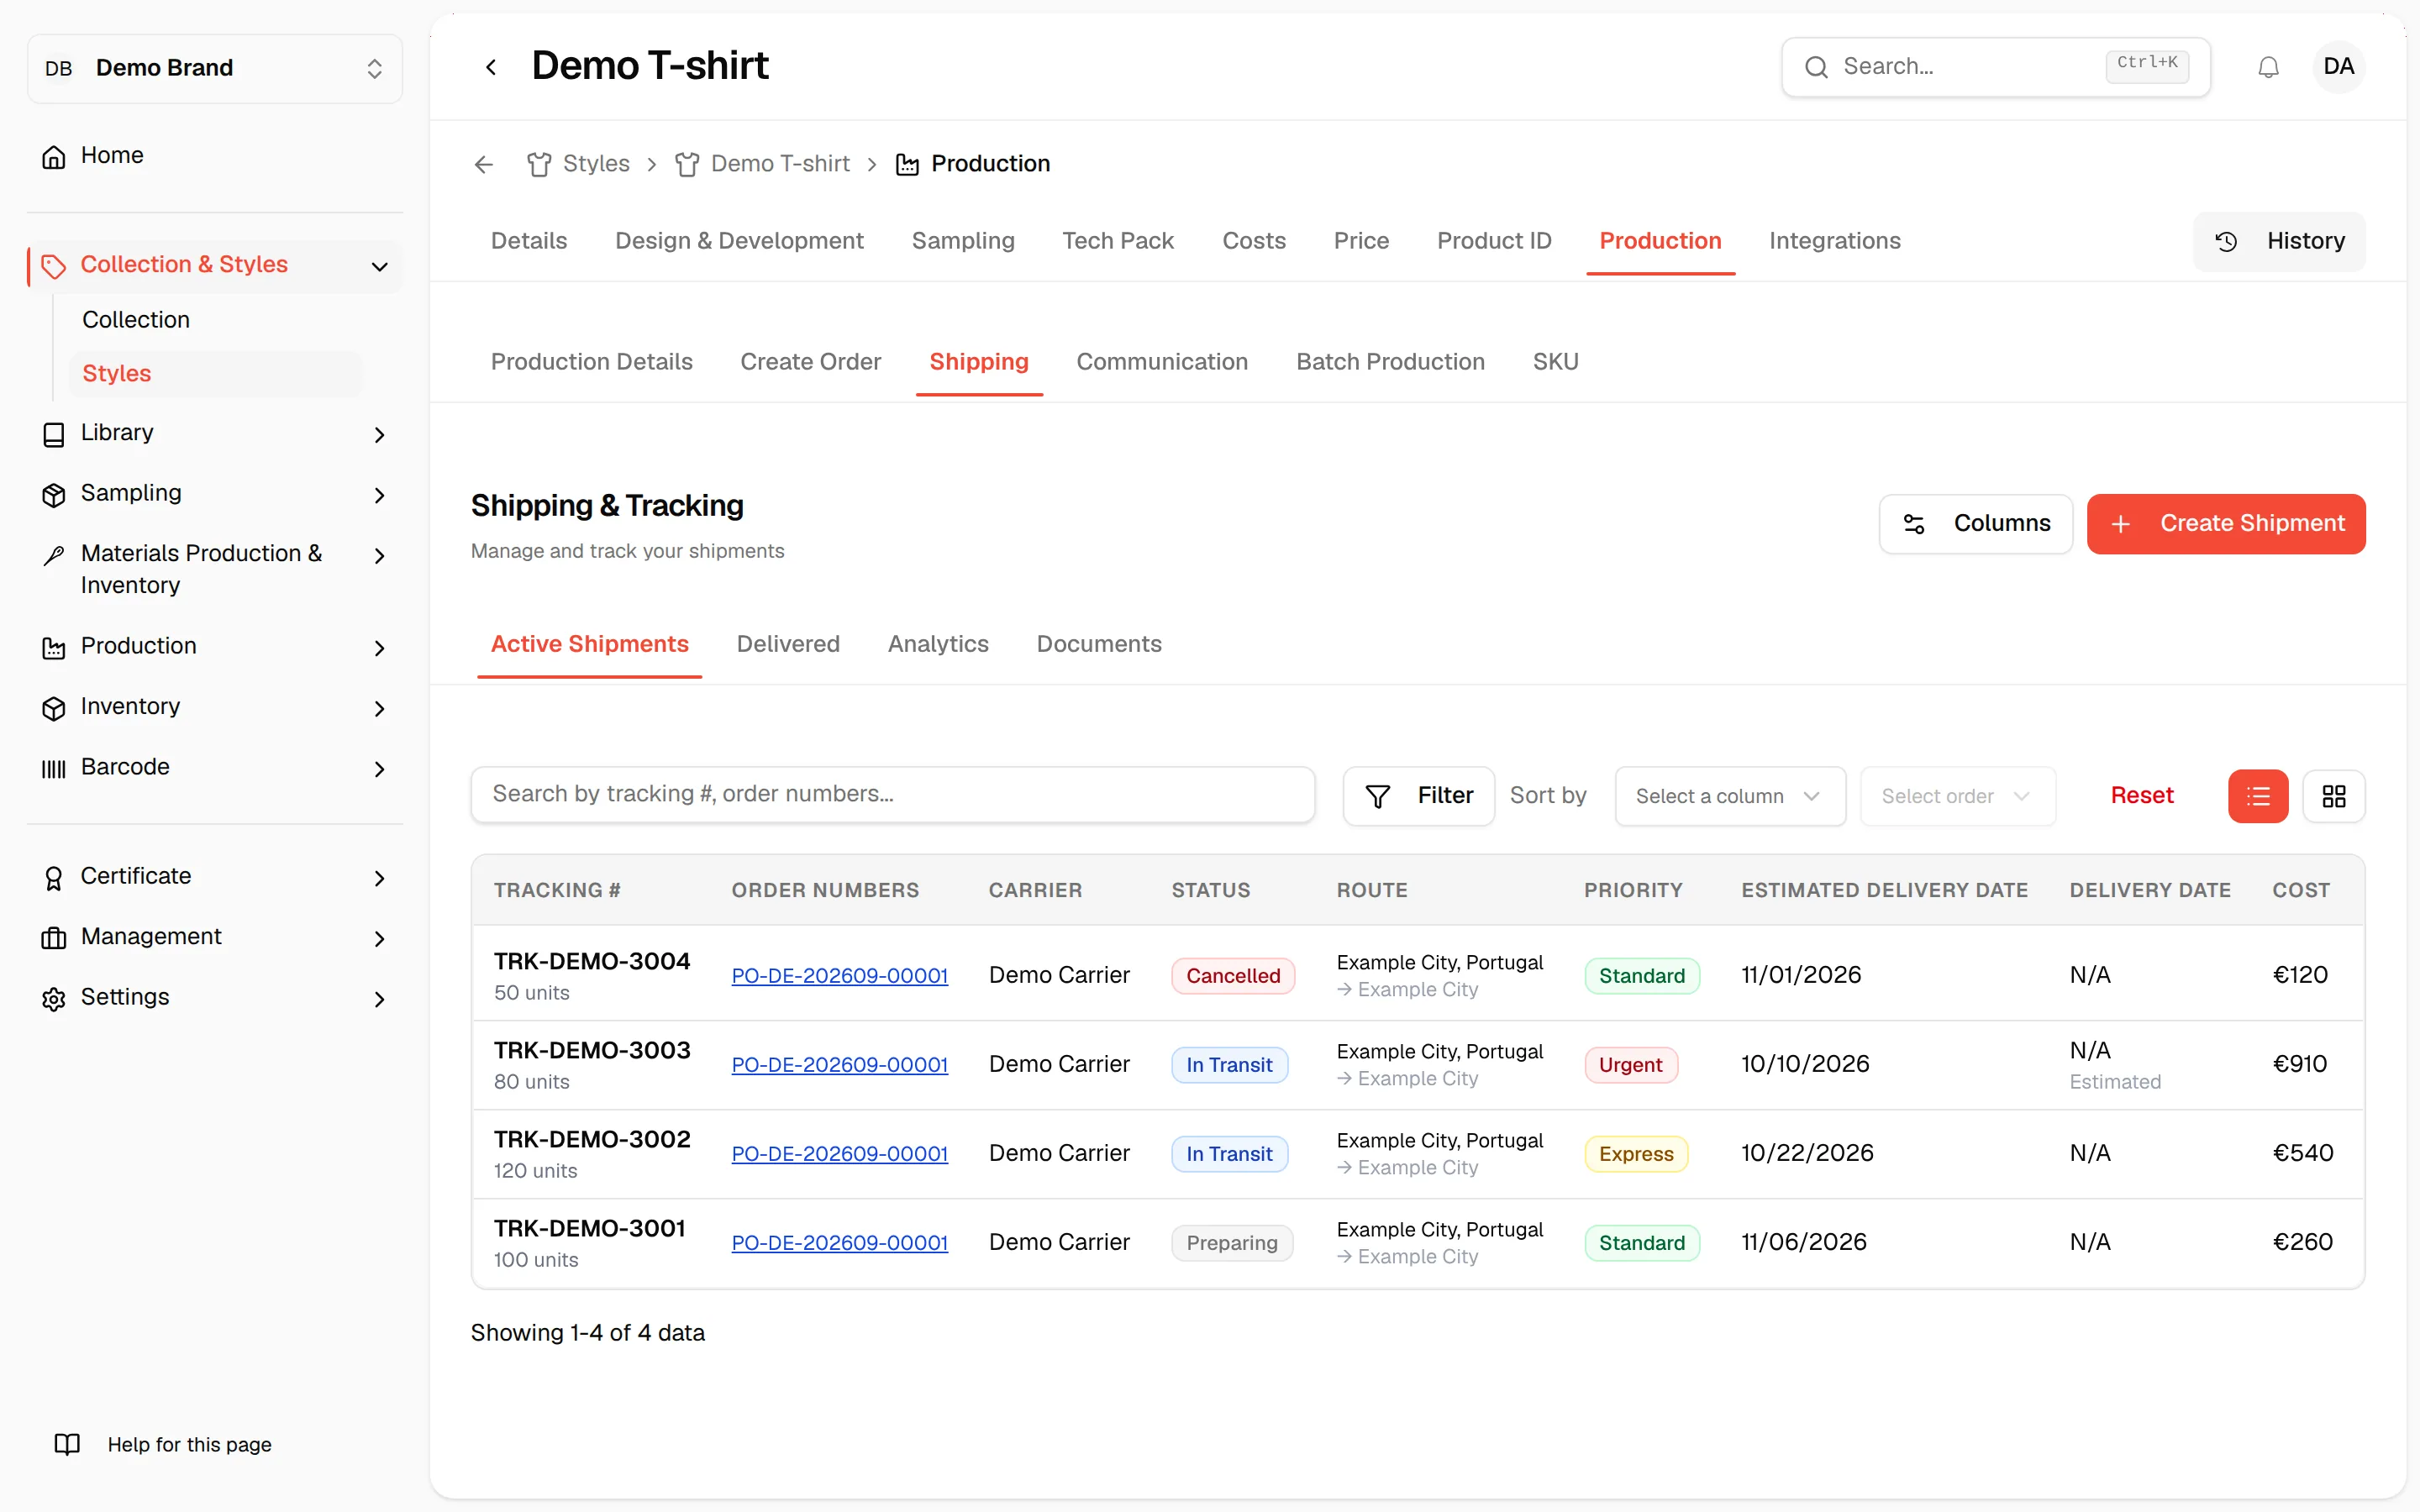Screen dimensions: 2420x1512
Task: Expand the Settings sidebar chevron
Action: click(x=379, y=998)
